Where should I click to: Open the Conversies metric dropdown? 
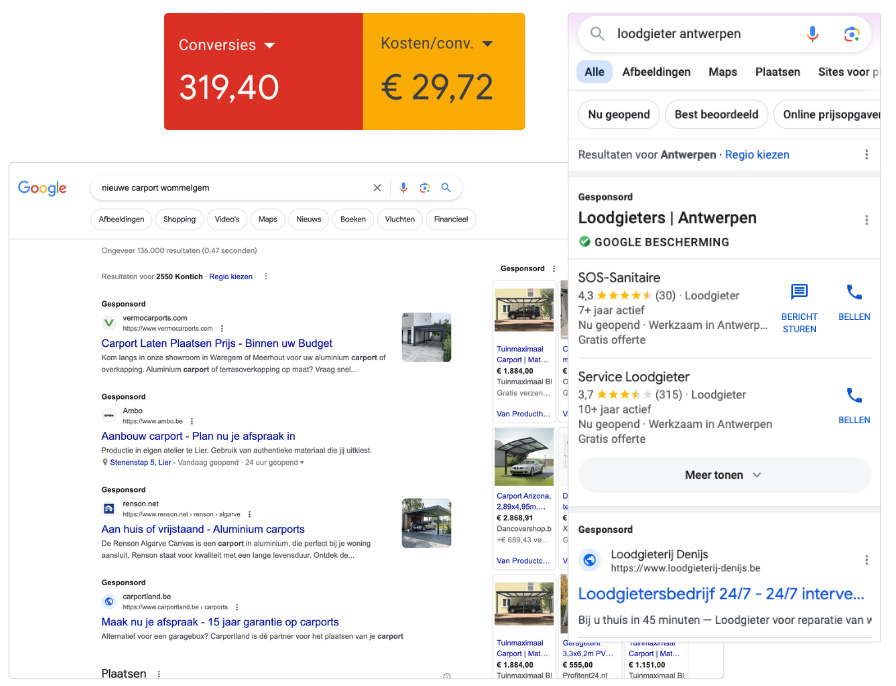click(x=269, y=45)
